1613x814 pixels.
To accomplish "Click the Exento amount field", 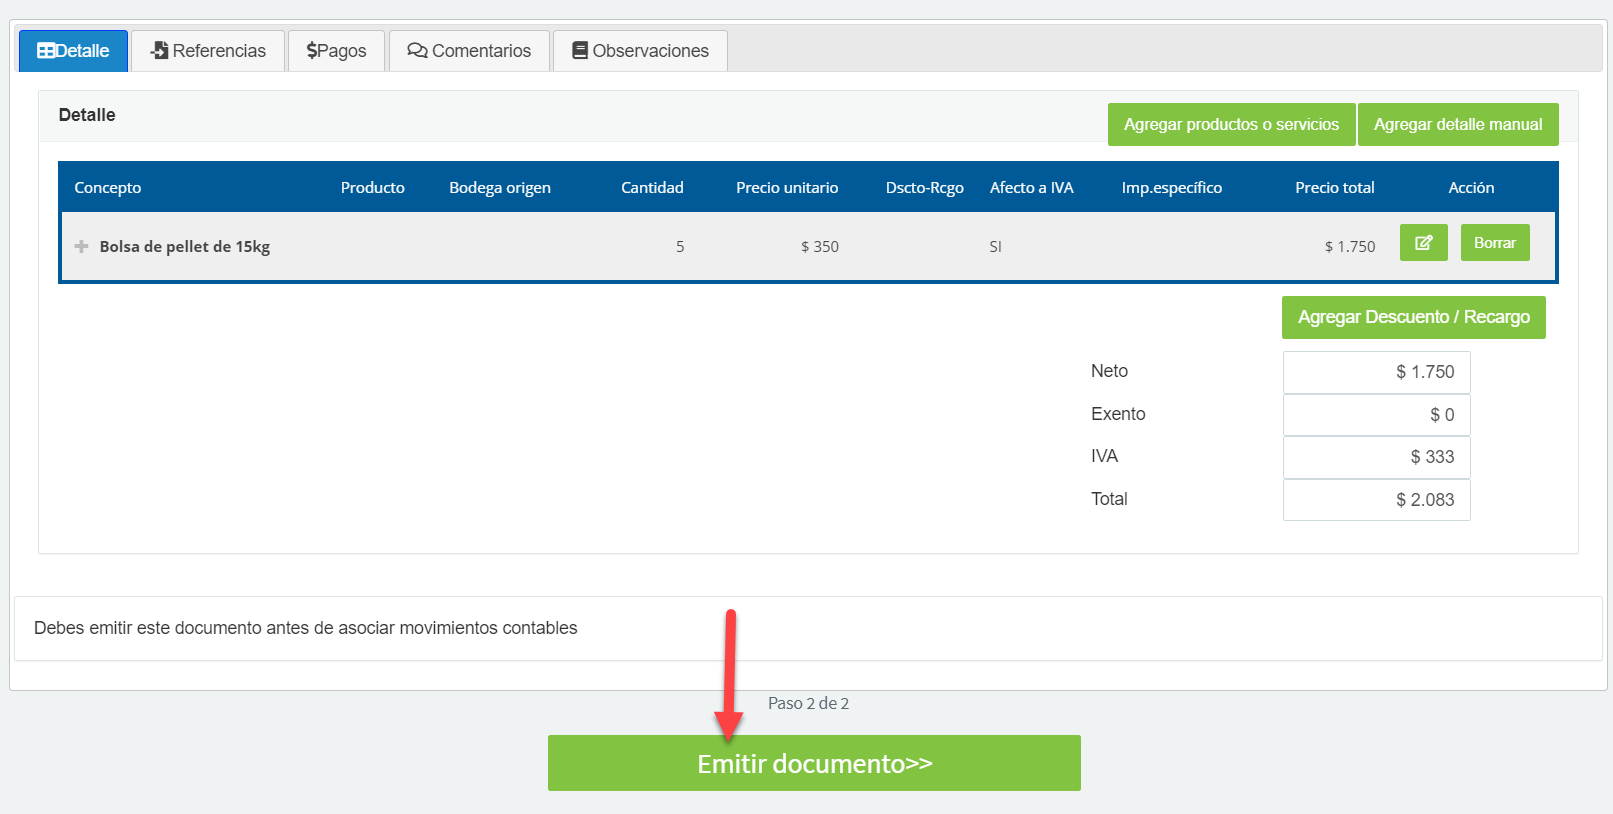I will pyautogui.click(x=1376, y=415).
